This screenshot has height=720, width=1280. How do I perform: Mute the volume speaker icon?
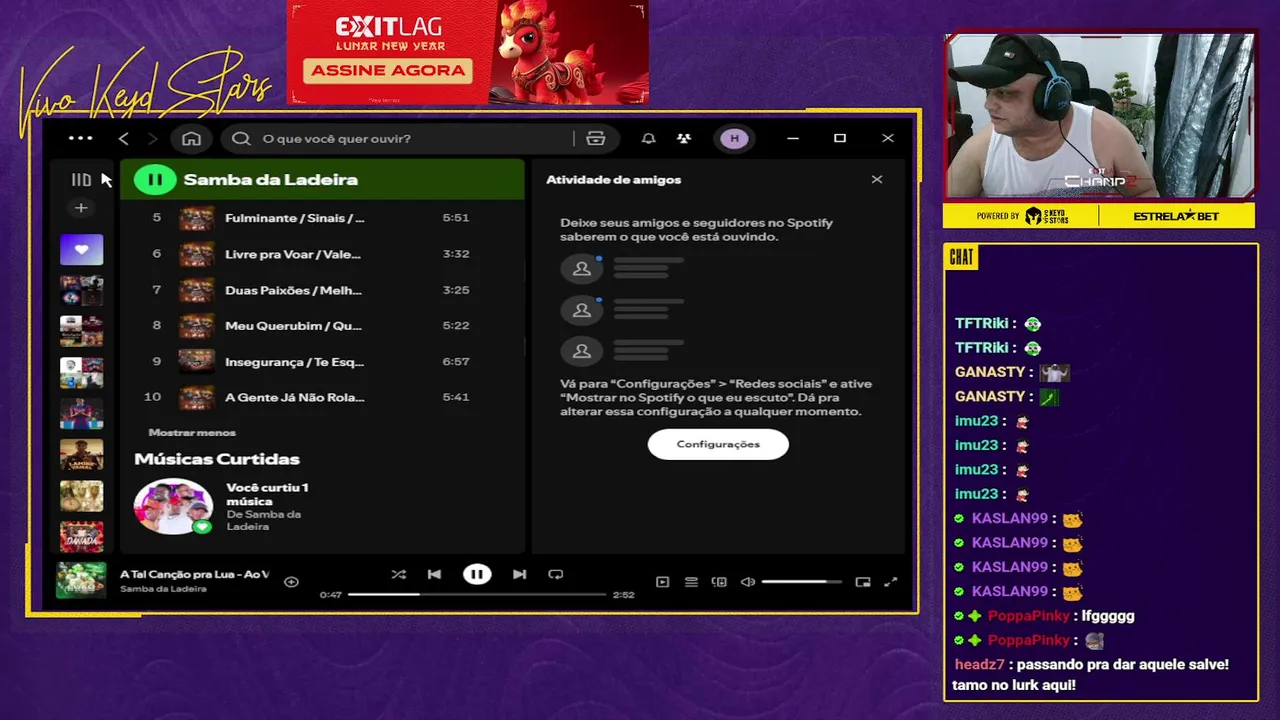747,581
